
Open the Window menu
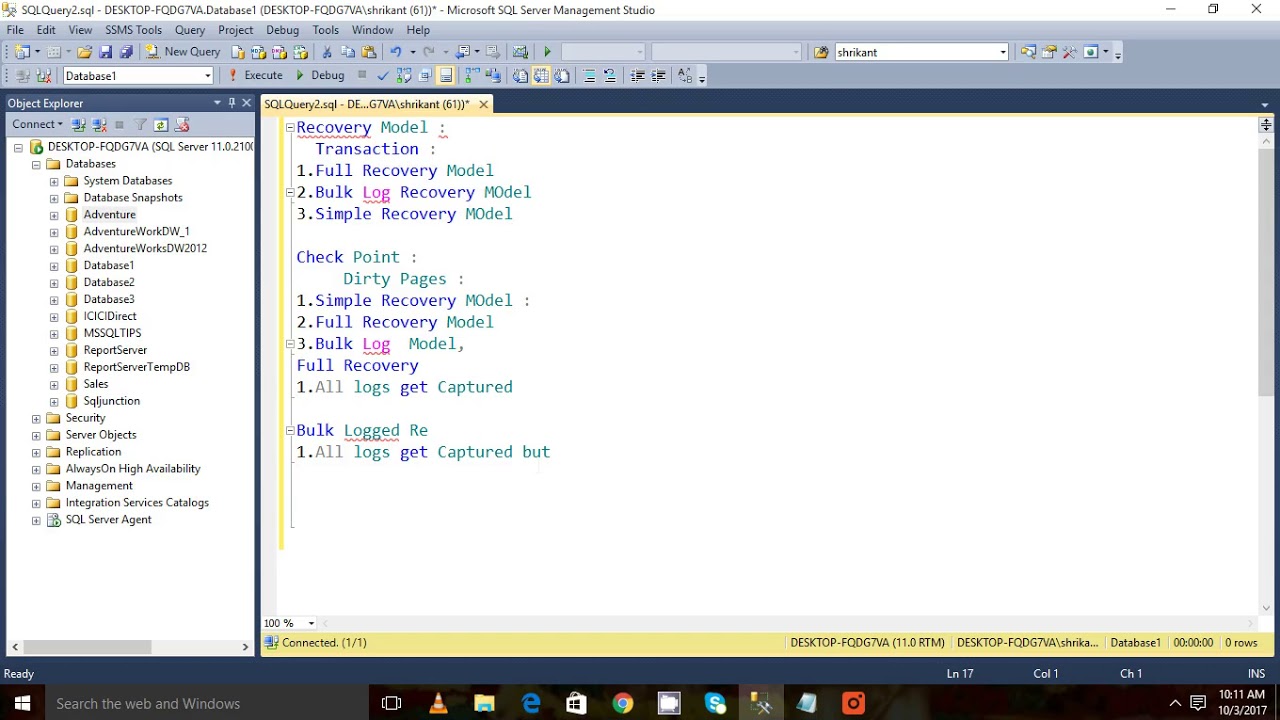[372, 30]
